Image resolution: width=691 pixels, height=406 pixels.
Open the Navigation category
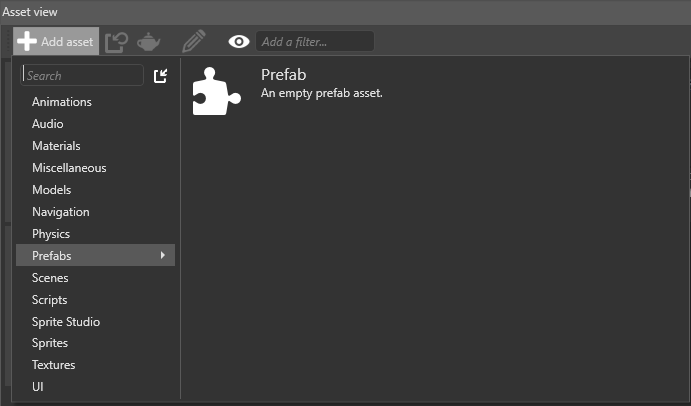tap(61, 212)
